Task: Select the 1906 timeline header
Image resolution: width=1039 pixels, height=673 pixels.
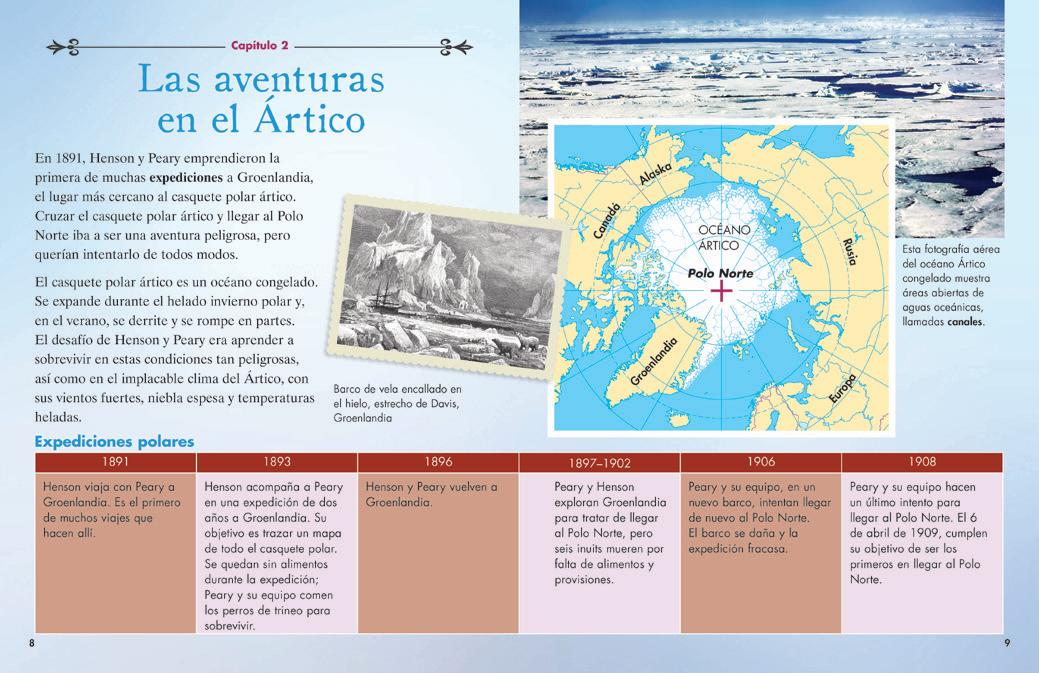Action: [x=761, y=462]
